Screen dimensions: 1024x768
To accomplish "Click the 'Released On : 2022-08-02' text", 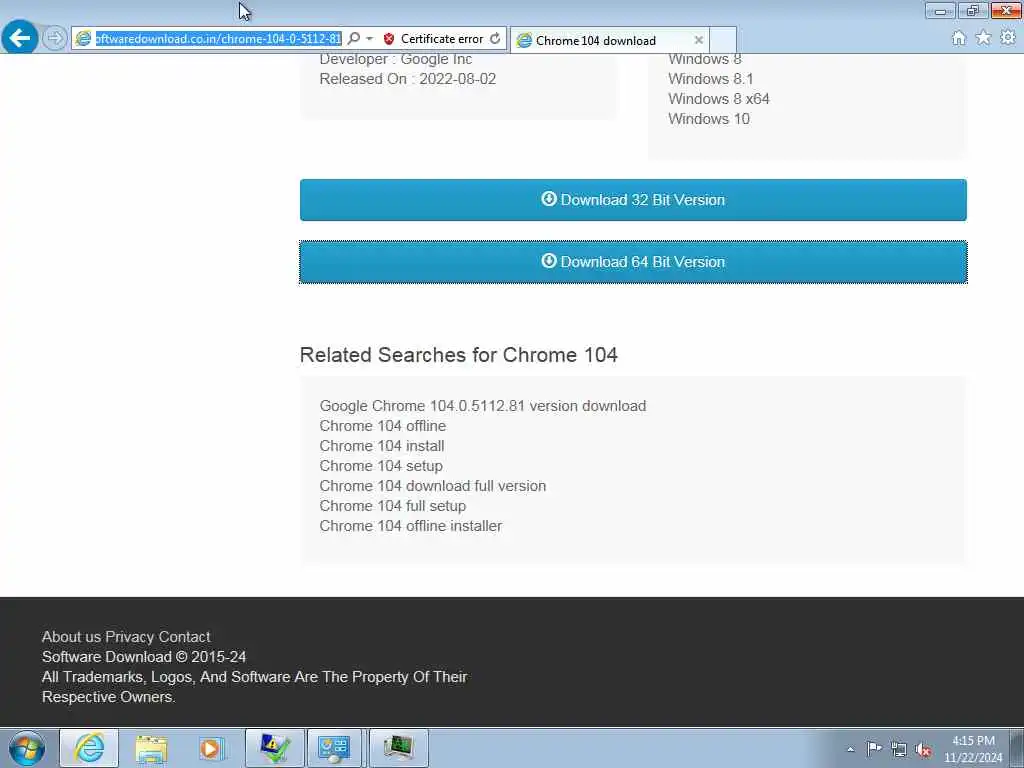I will [x=408, y=79].
